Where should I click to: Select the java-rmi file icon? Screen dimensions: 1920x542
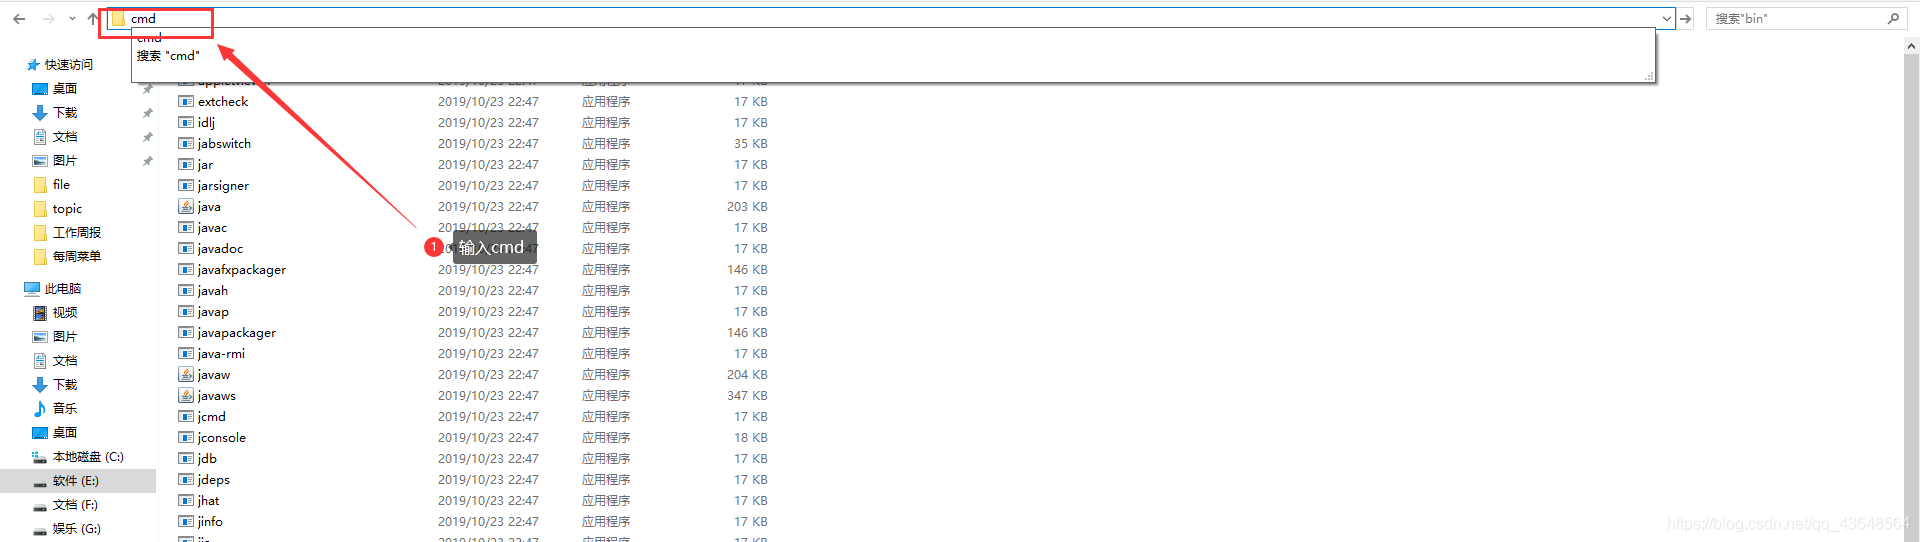[186, 354]
